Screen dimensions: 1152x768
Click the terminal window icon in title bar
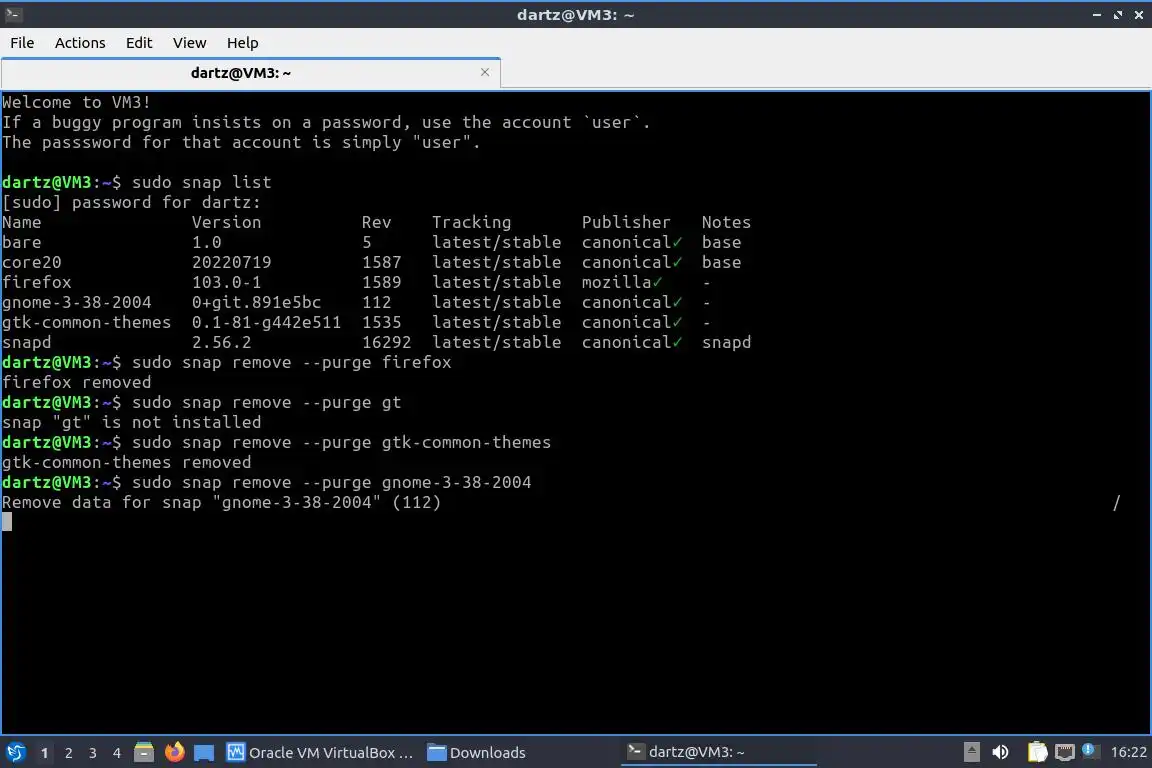coord(13,14)
